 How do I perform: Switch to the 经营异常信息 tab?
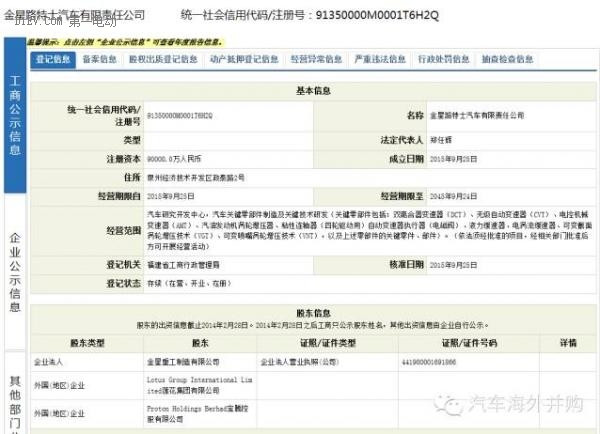point(316,59)
